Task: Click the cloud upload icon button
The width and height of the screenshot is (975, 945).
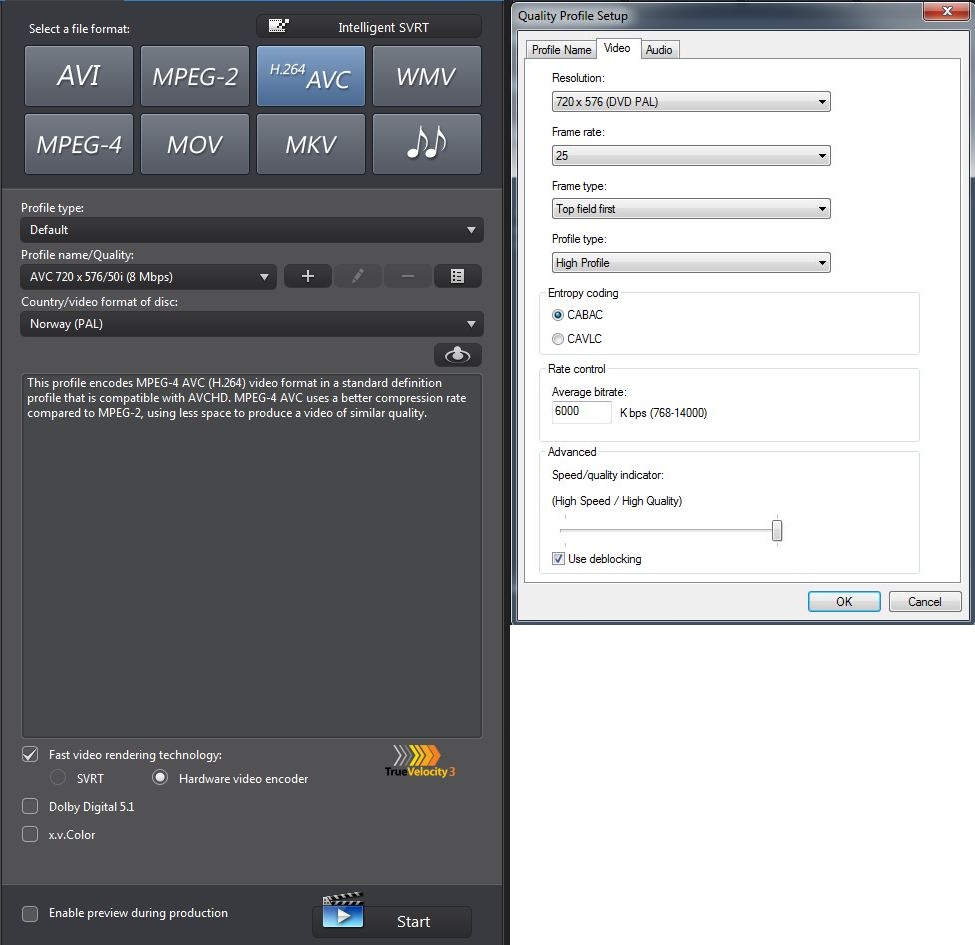Action: [x=458, y=355]
